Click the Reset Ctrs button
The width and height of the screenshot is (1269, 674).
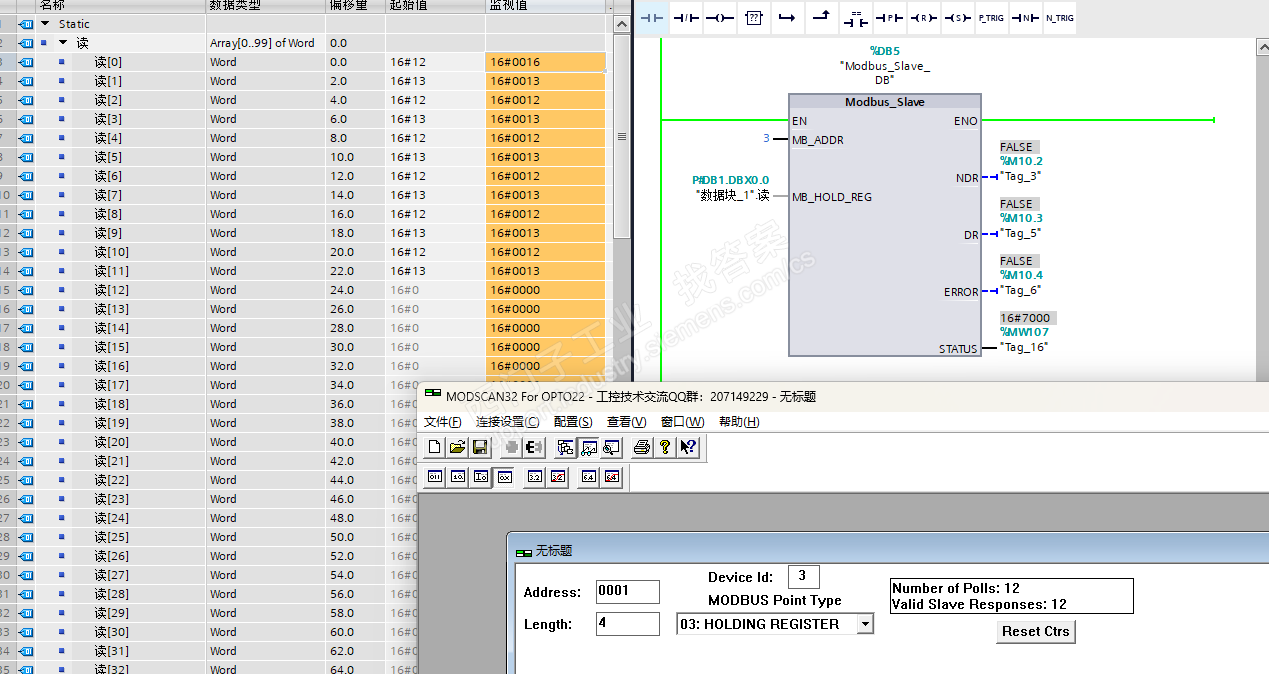1036,631
